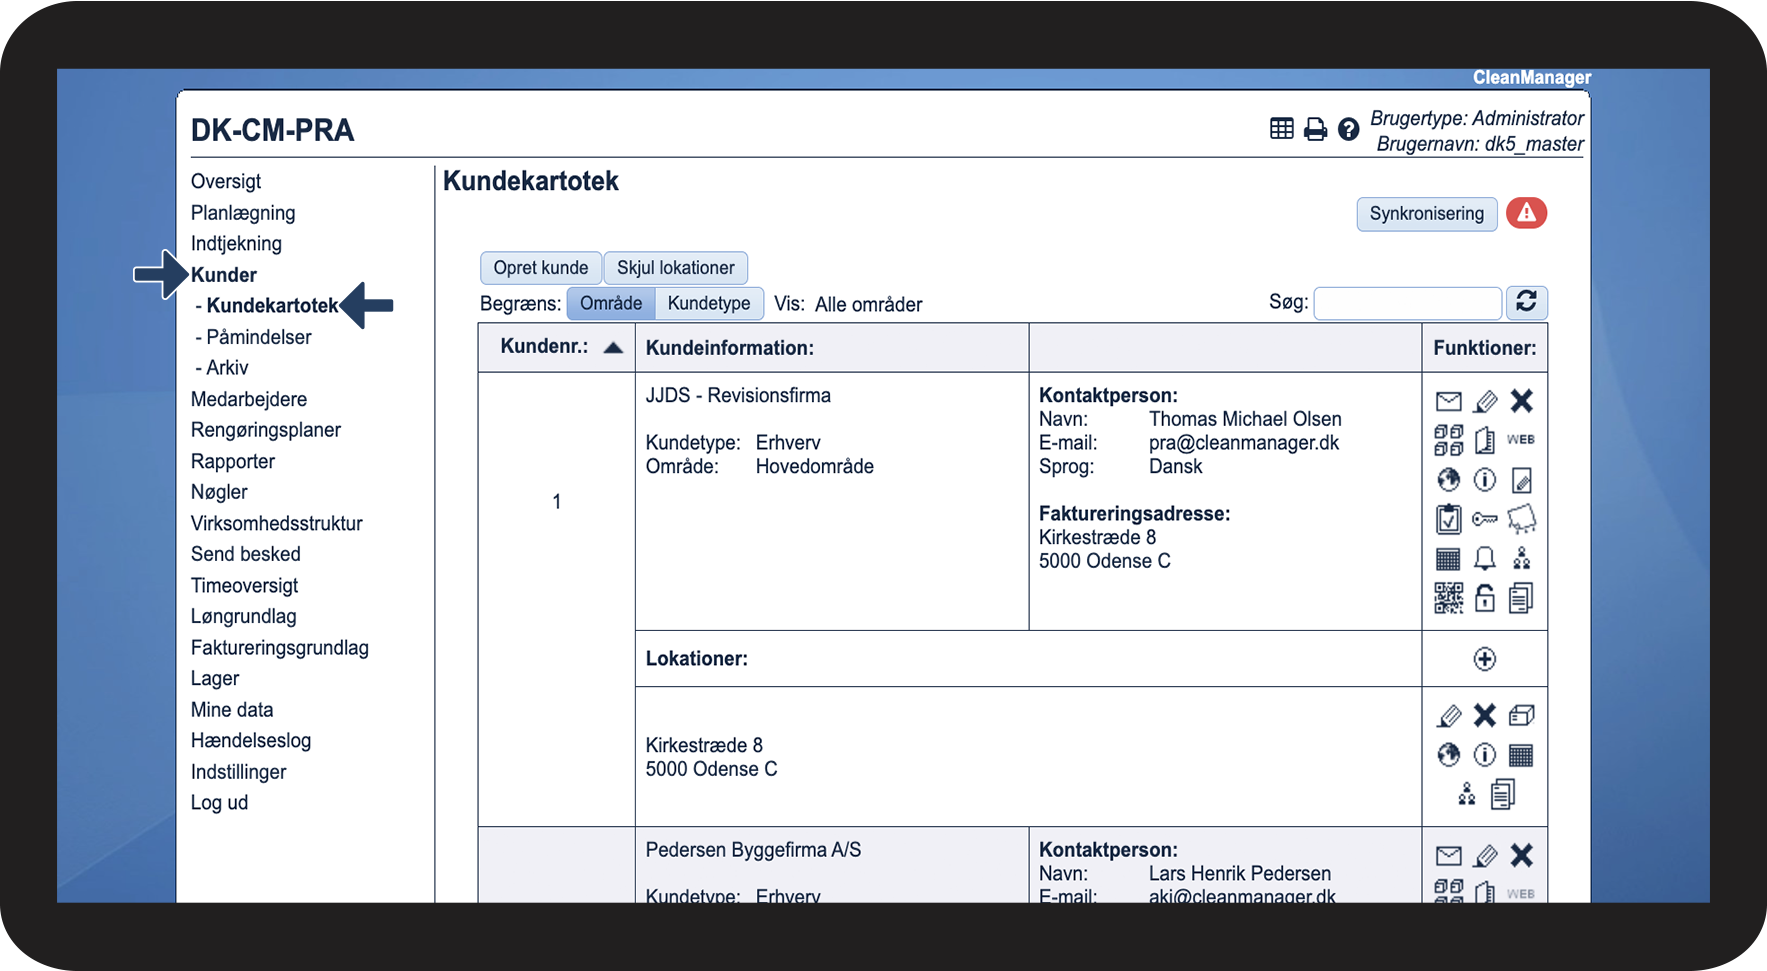Open Planlægning in sidebar menu
Image resolution: width=1767 pixels, height=971 pixels.
(243, 213)
